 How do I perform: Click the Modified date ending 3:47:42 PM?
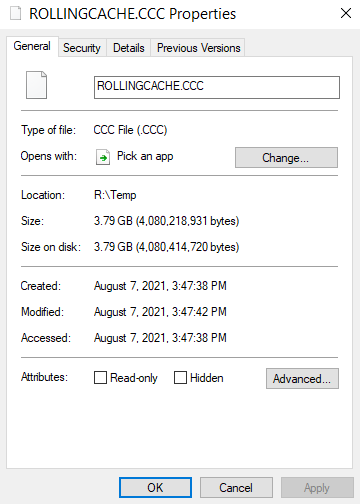tap(160, 312)
